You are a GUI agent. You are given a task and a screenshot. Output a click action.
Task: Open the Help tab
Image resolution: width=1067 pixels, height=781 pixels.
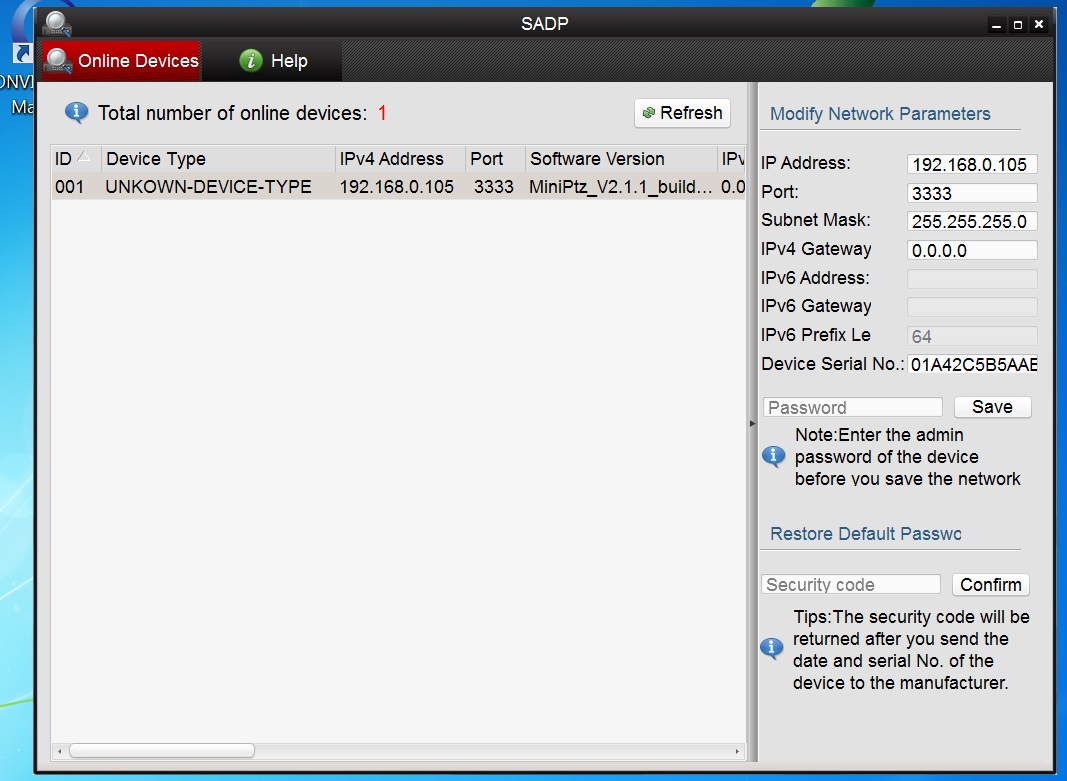tap(273, 61)
